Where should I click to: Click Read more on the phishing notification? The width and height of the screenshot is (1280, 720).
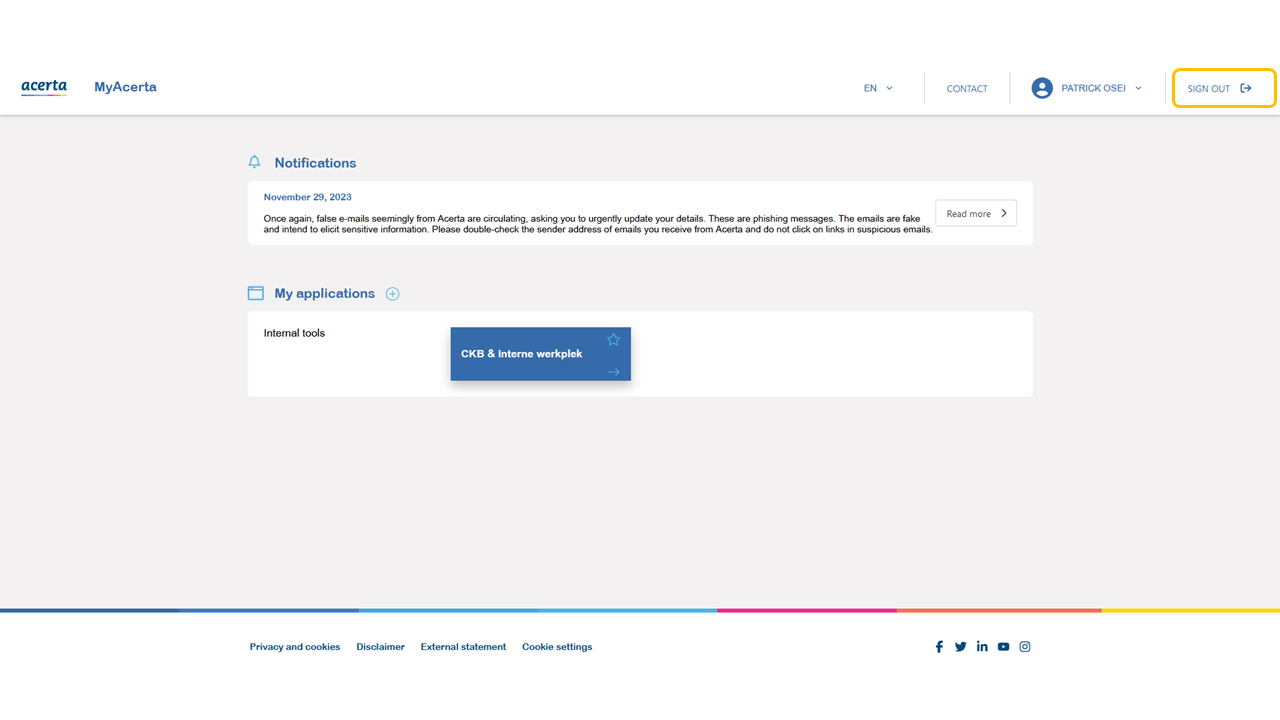[x=976, y=213]
